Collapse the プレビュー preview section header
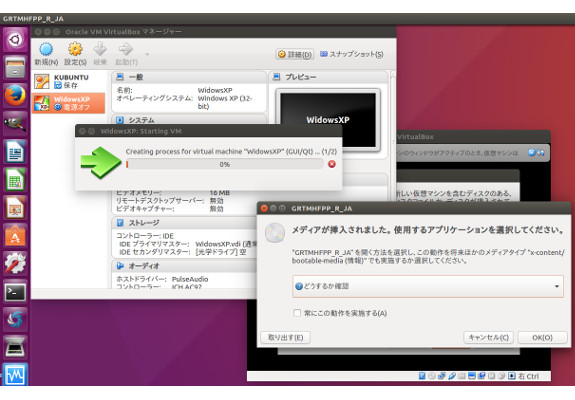575x400 pixels. point(329,77)
